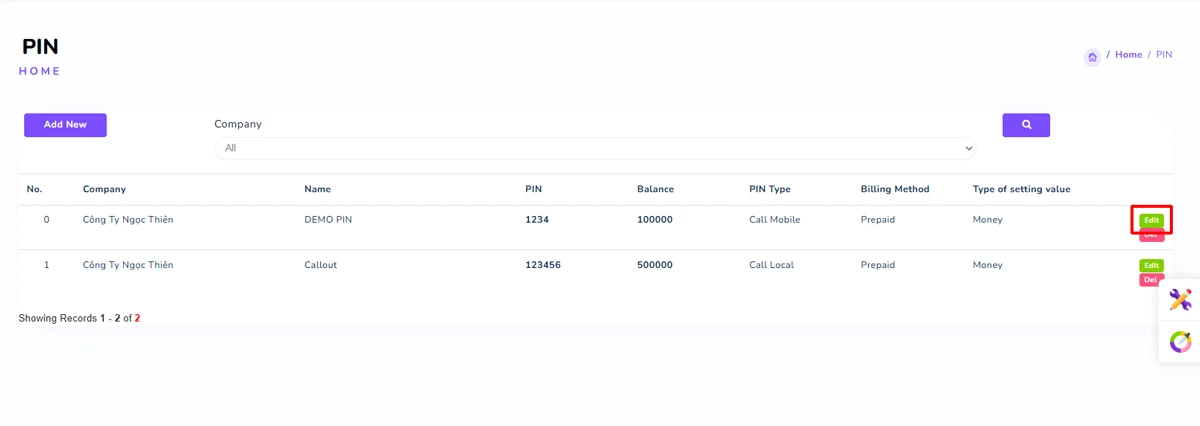This screenshot has height=426, width=1200.
Task: Delete the Callout PIN record
Action: (x=1151, y=280)
